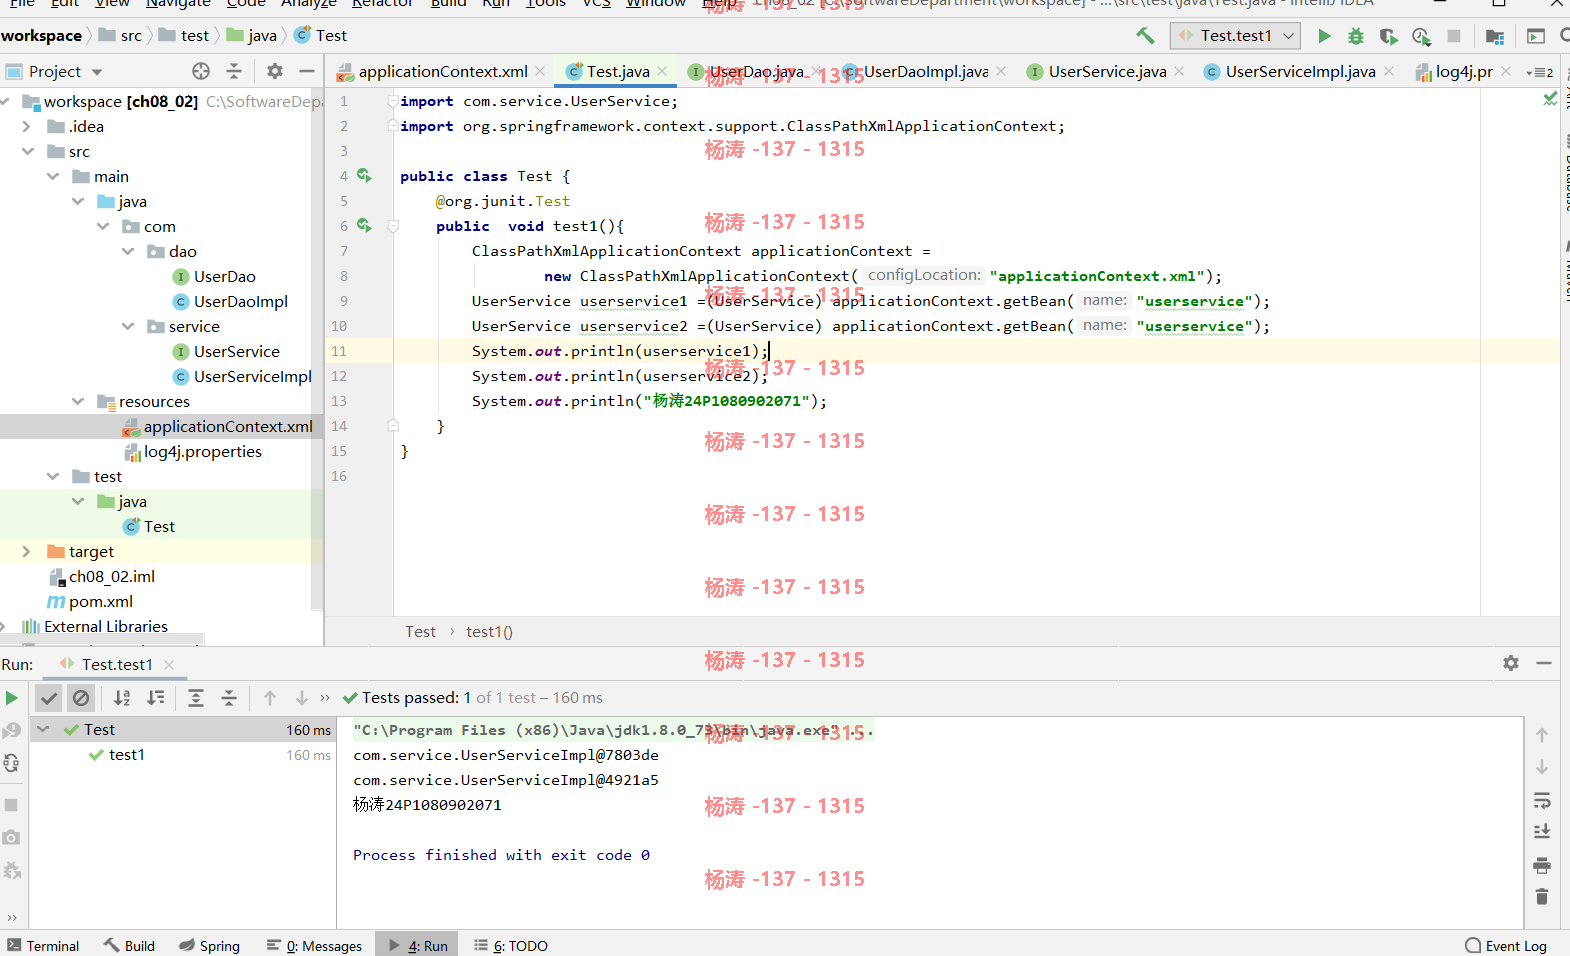The width and height of the screenshot is (1570, 956).
Task: Rerun tests from the Run panel
Action: point(12,698)
